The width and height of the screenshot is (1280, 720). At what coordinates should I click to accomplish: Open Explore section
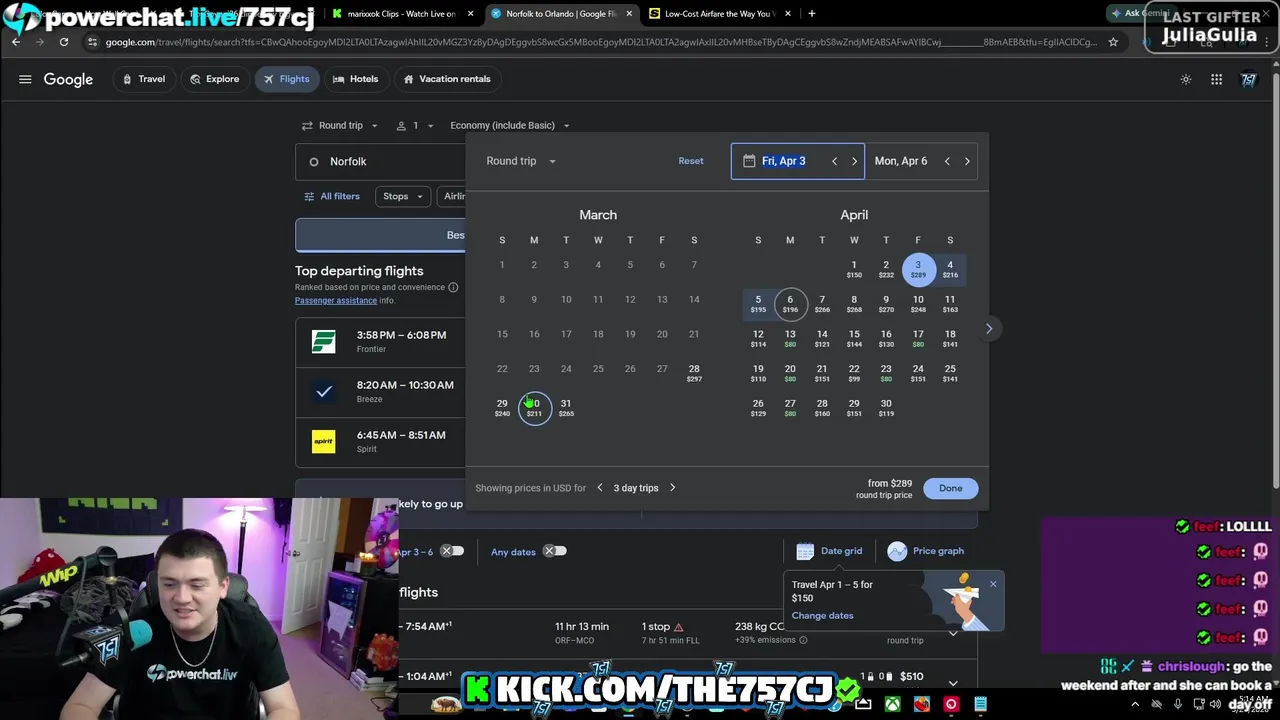point(214,79)
